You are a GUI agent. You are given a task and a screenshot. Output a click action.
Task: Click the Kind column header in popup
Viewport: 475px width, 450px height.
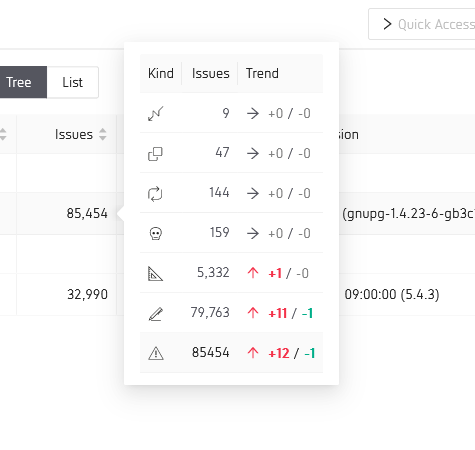(161, 73)
